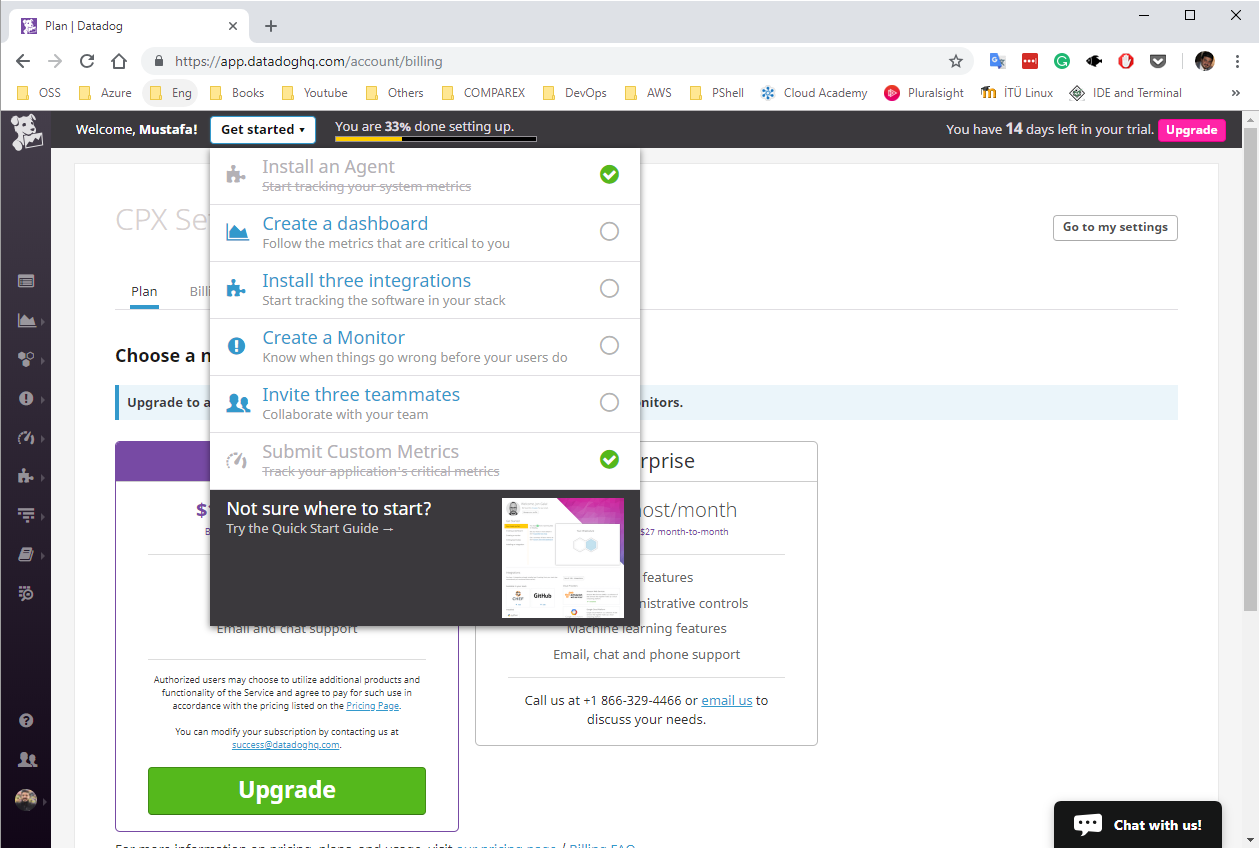Click the address bar URL
Viewport: 1259px width, 848px height.
pos(309,61)
